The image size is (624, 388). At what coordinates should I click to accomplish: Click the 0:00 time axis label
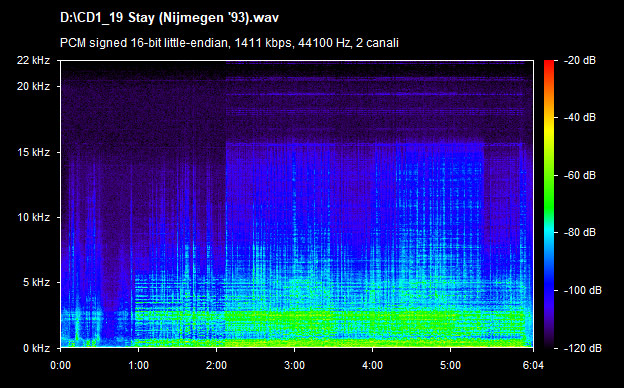(61, 365)
